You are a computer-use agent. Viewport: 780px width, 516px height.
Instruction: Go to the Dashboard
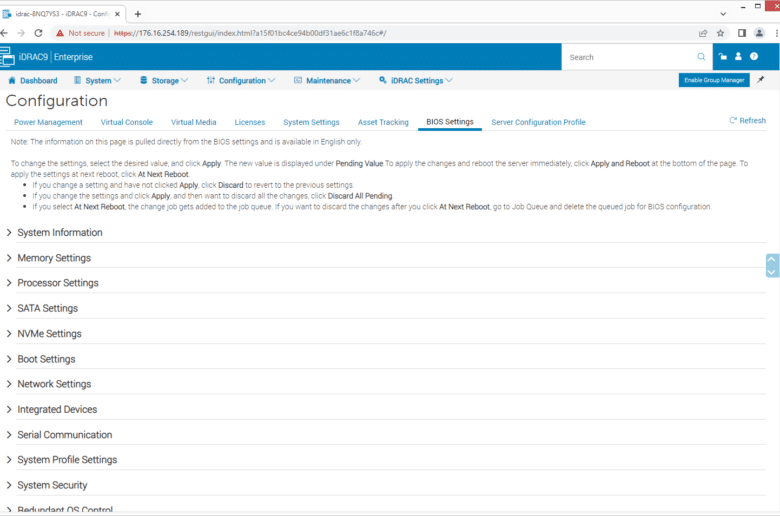[33, 81]
